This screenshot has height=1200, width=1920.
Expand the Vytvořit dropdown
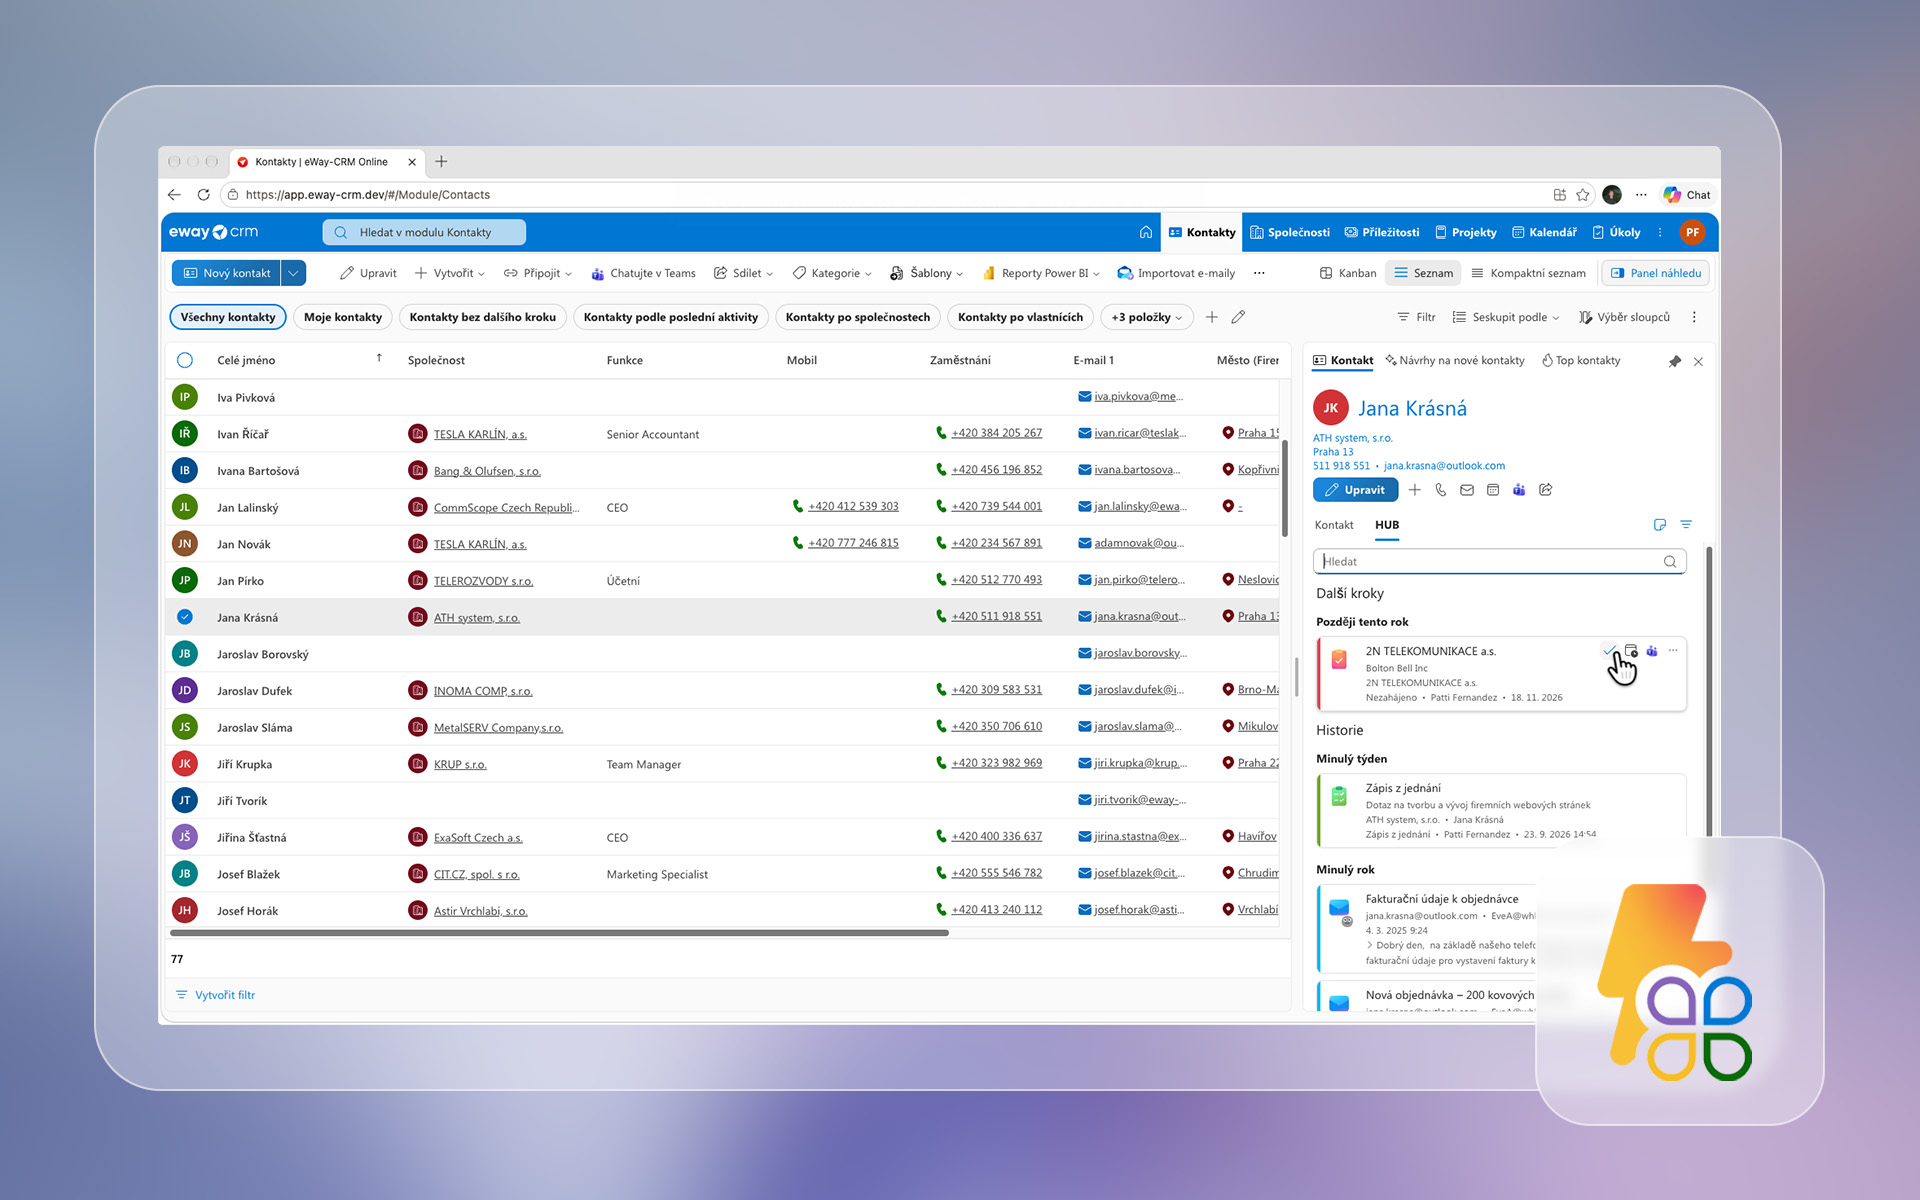[x=450, y=273]
